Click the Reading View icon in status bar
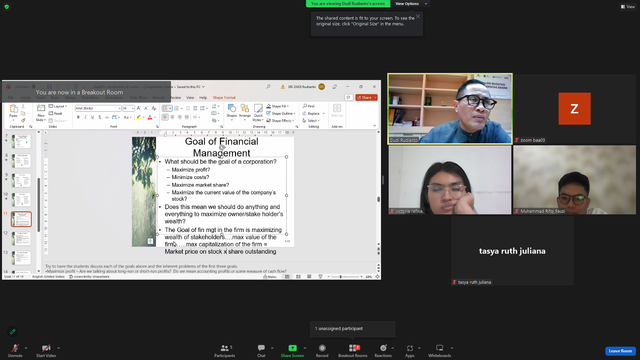 [309, 277]
